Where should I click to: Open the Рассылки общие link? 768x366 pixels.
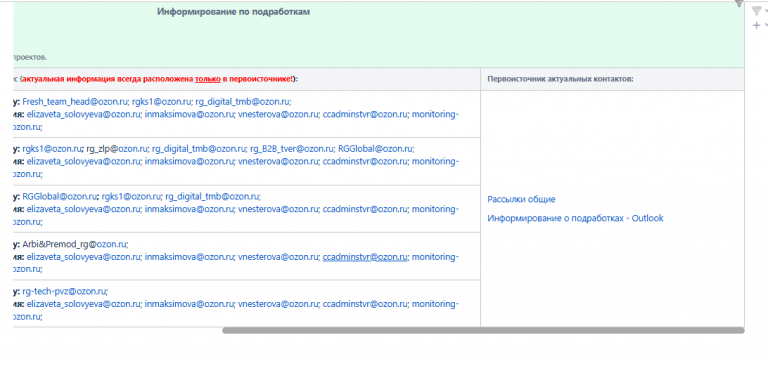point(521,199)
